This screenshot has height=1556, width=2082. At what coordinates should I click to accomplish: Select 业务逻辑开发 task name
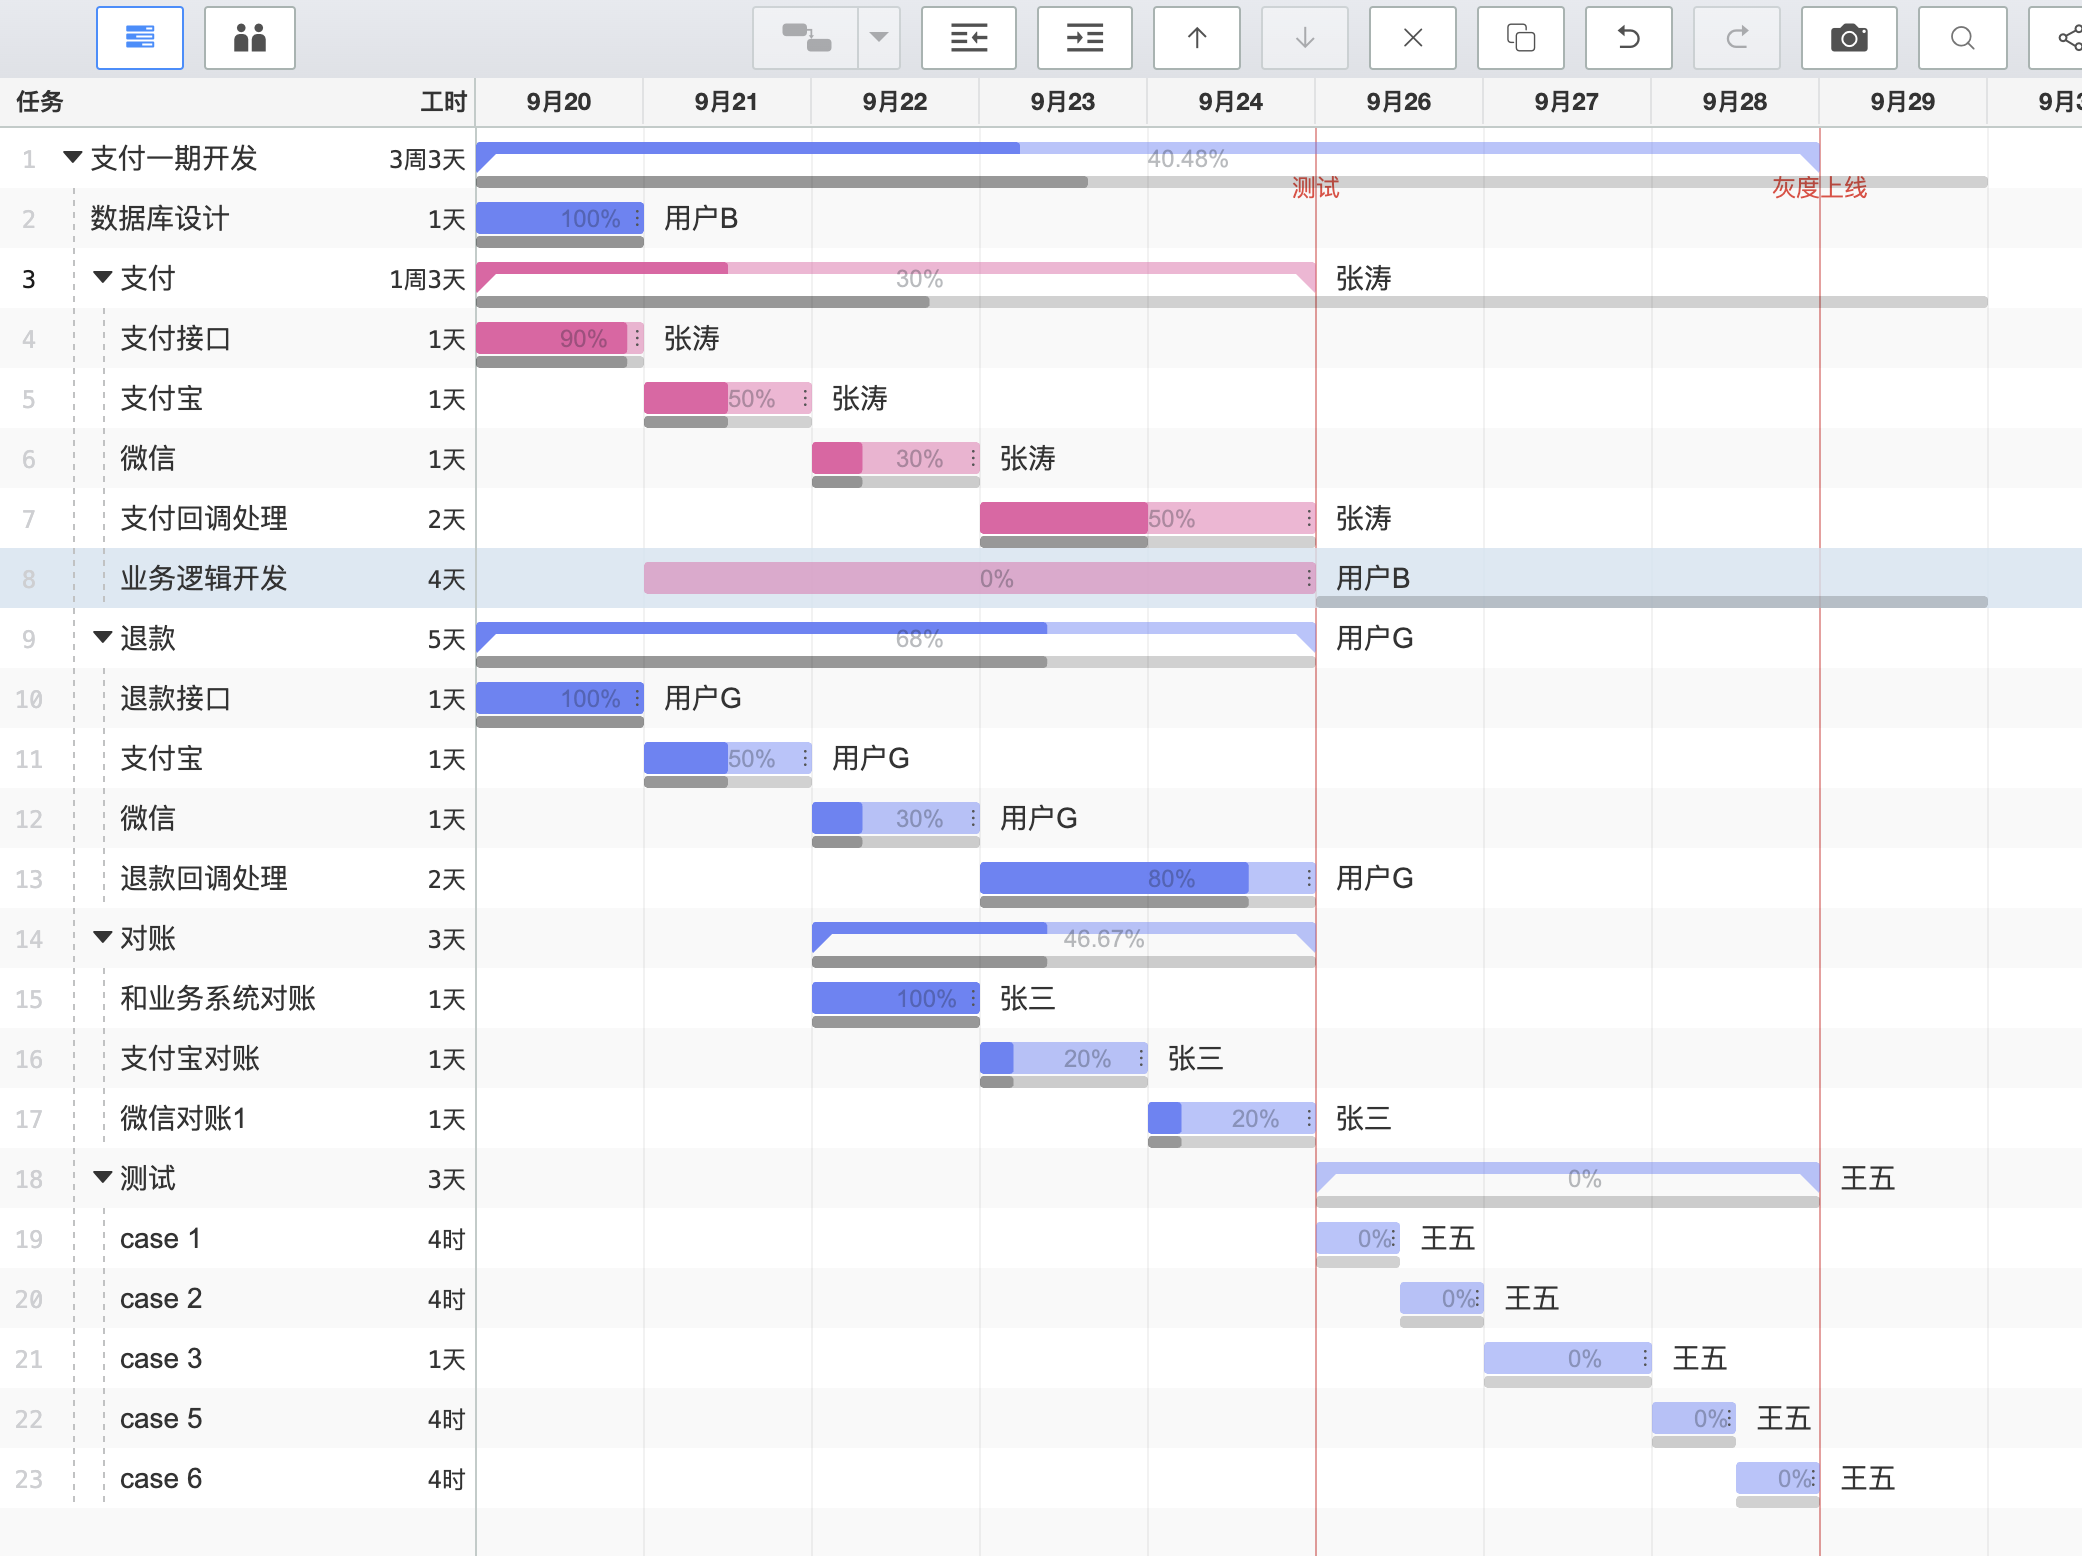coord(204,578)
